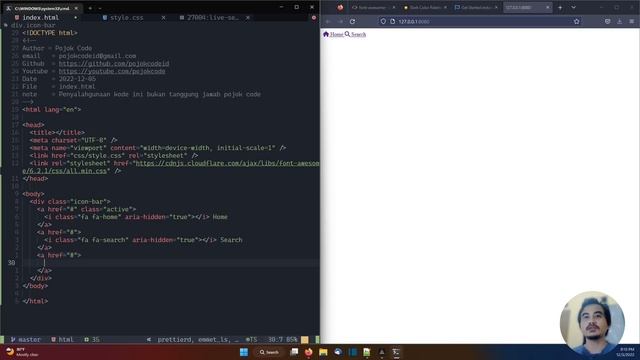Bookmark this page with the star
Viewport: 640px width, 360px height.
576,21
